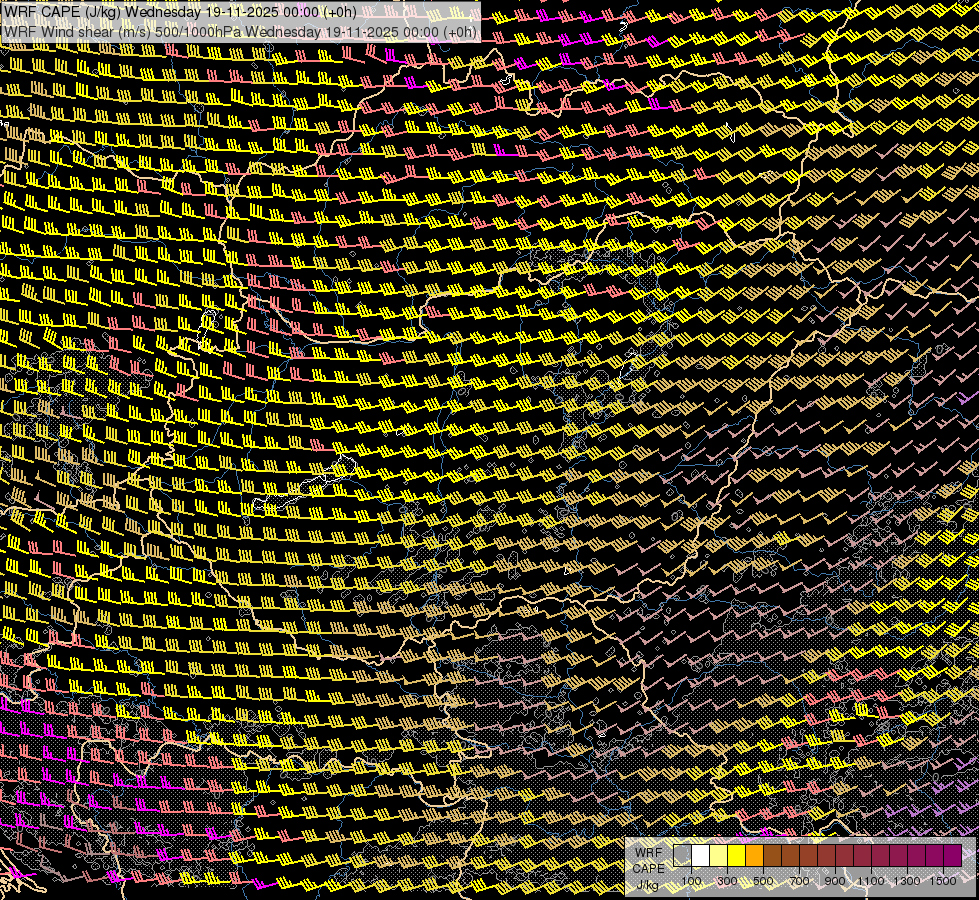Screen dimensions: 979x900
Task: Click the J/kg unit label in legend
Action: [x=648, y=885]
